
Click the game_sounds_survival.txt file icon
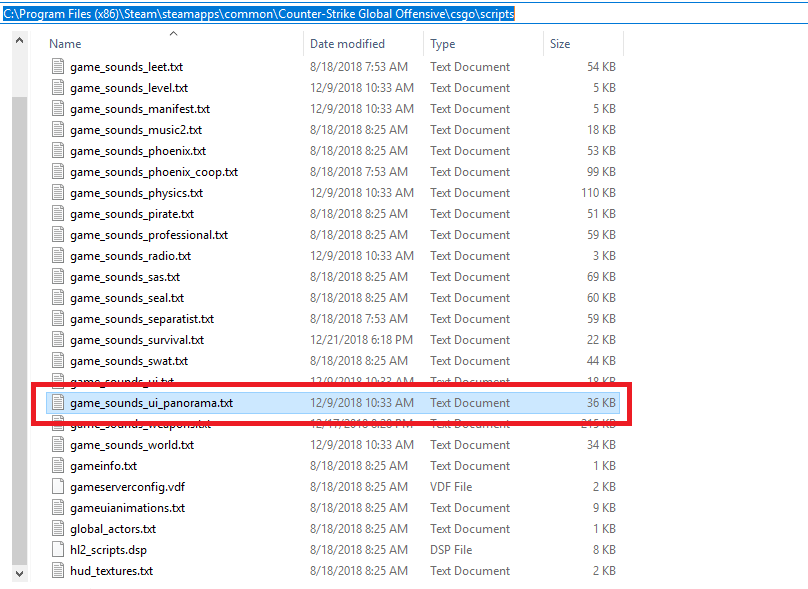[58, 340]
